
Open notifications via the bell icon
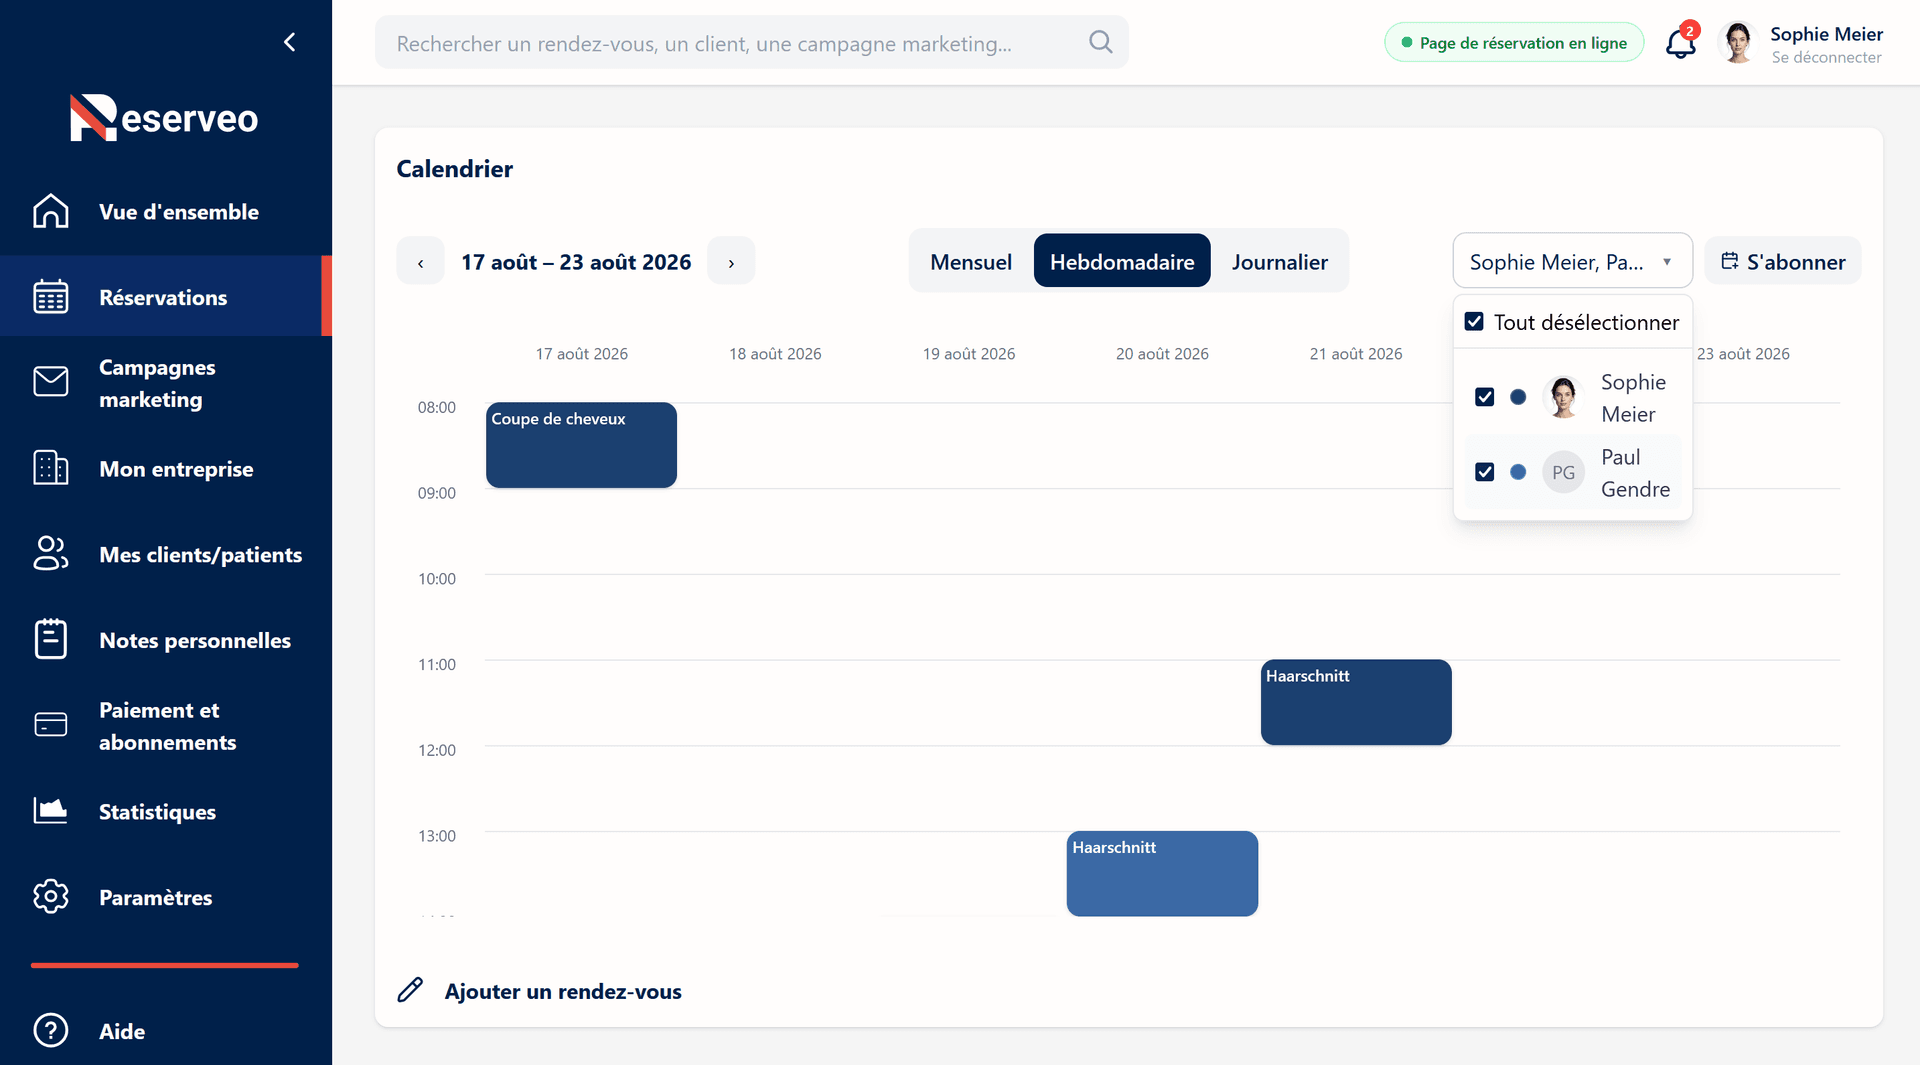pyautogui.click(x=1681, y=42)
